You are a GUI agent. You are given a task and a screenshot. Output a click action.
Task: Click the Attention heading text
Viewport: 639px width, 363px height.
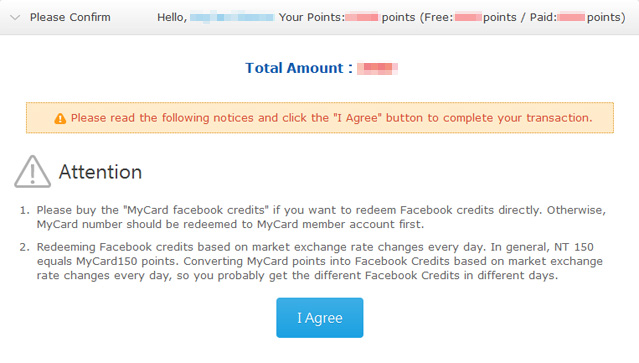[100, 172]
